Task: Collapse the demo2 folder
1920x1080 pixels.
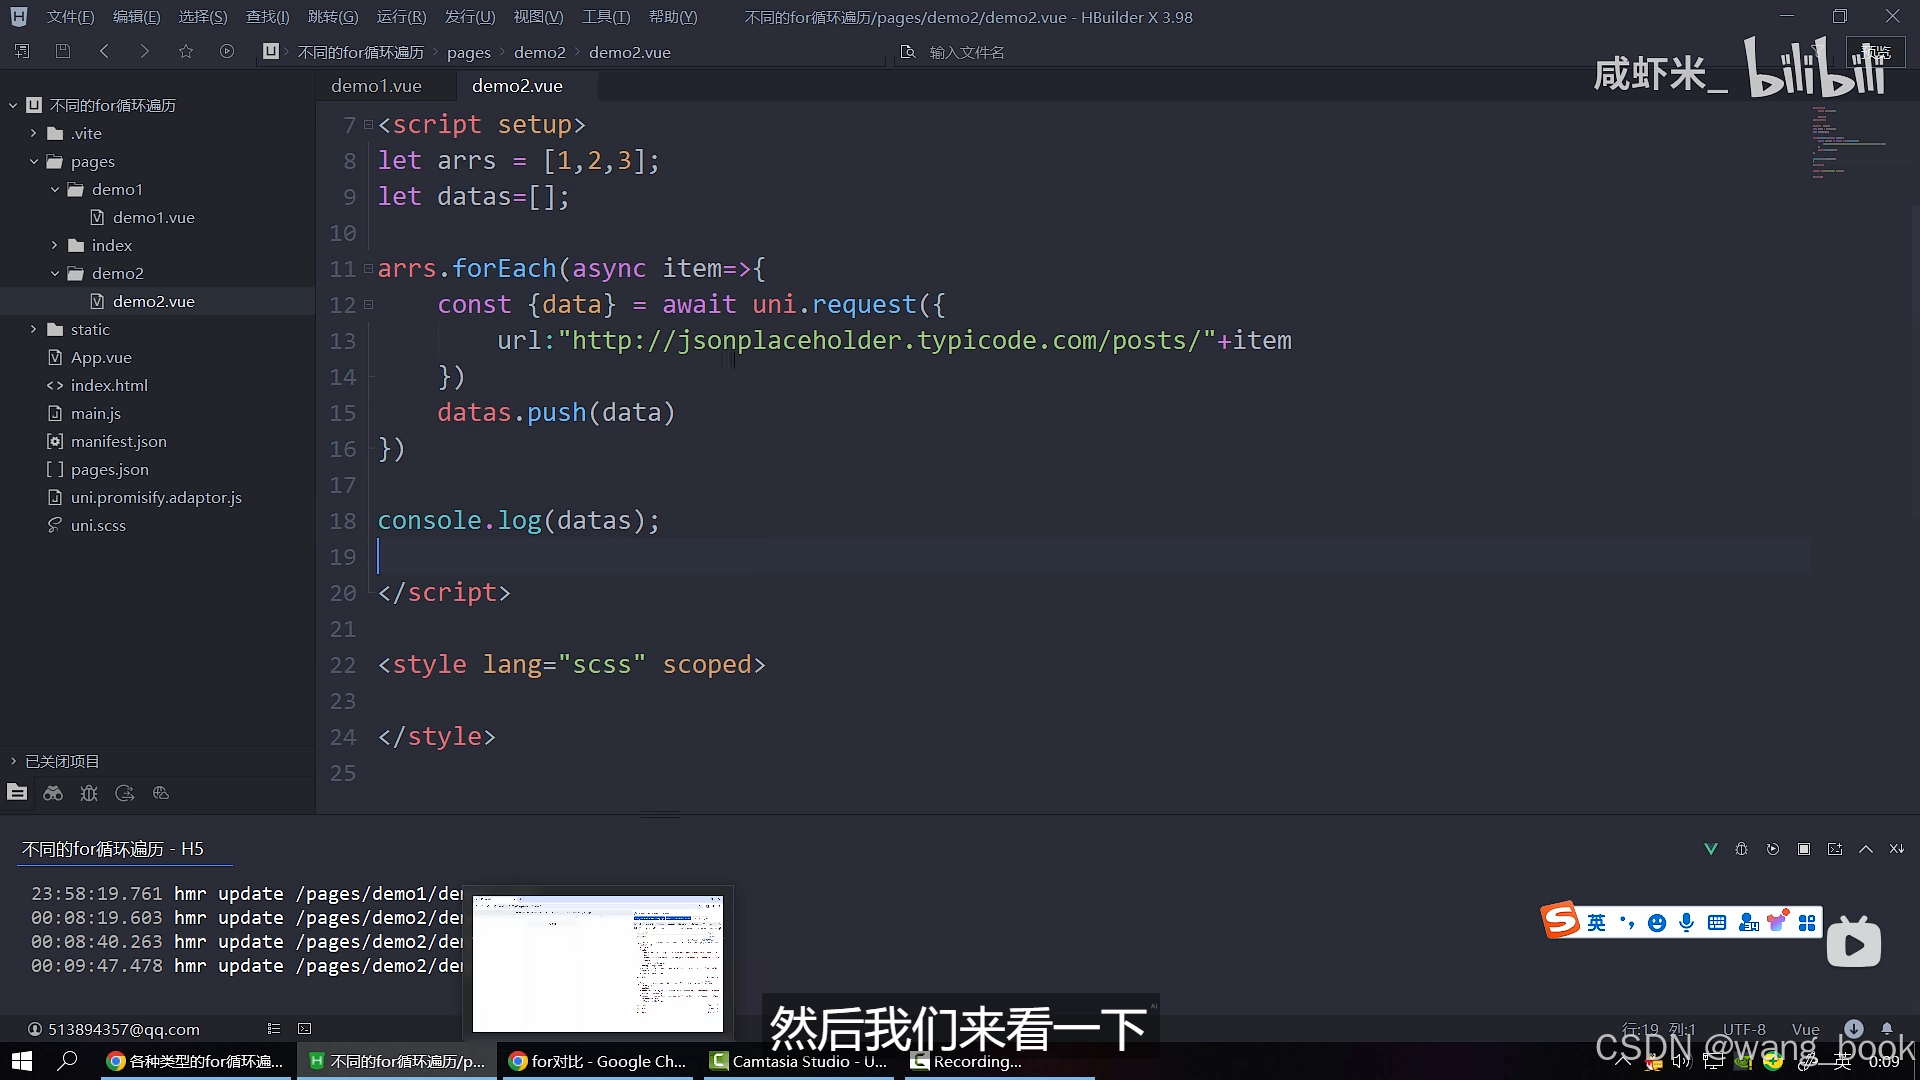Action: (55, 273)
